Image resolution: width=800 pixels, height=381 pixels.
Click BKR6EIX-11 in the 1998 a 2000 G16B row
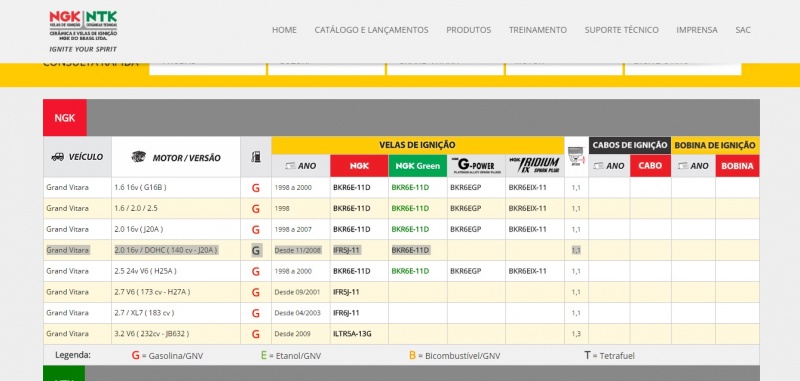coord(528,188)
